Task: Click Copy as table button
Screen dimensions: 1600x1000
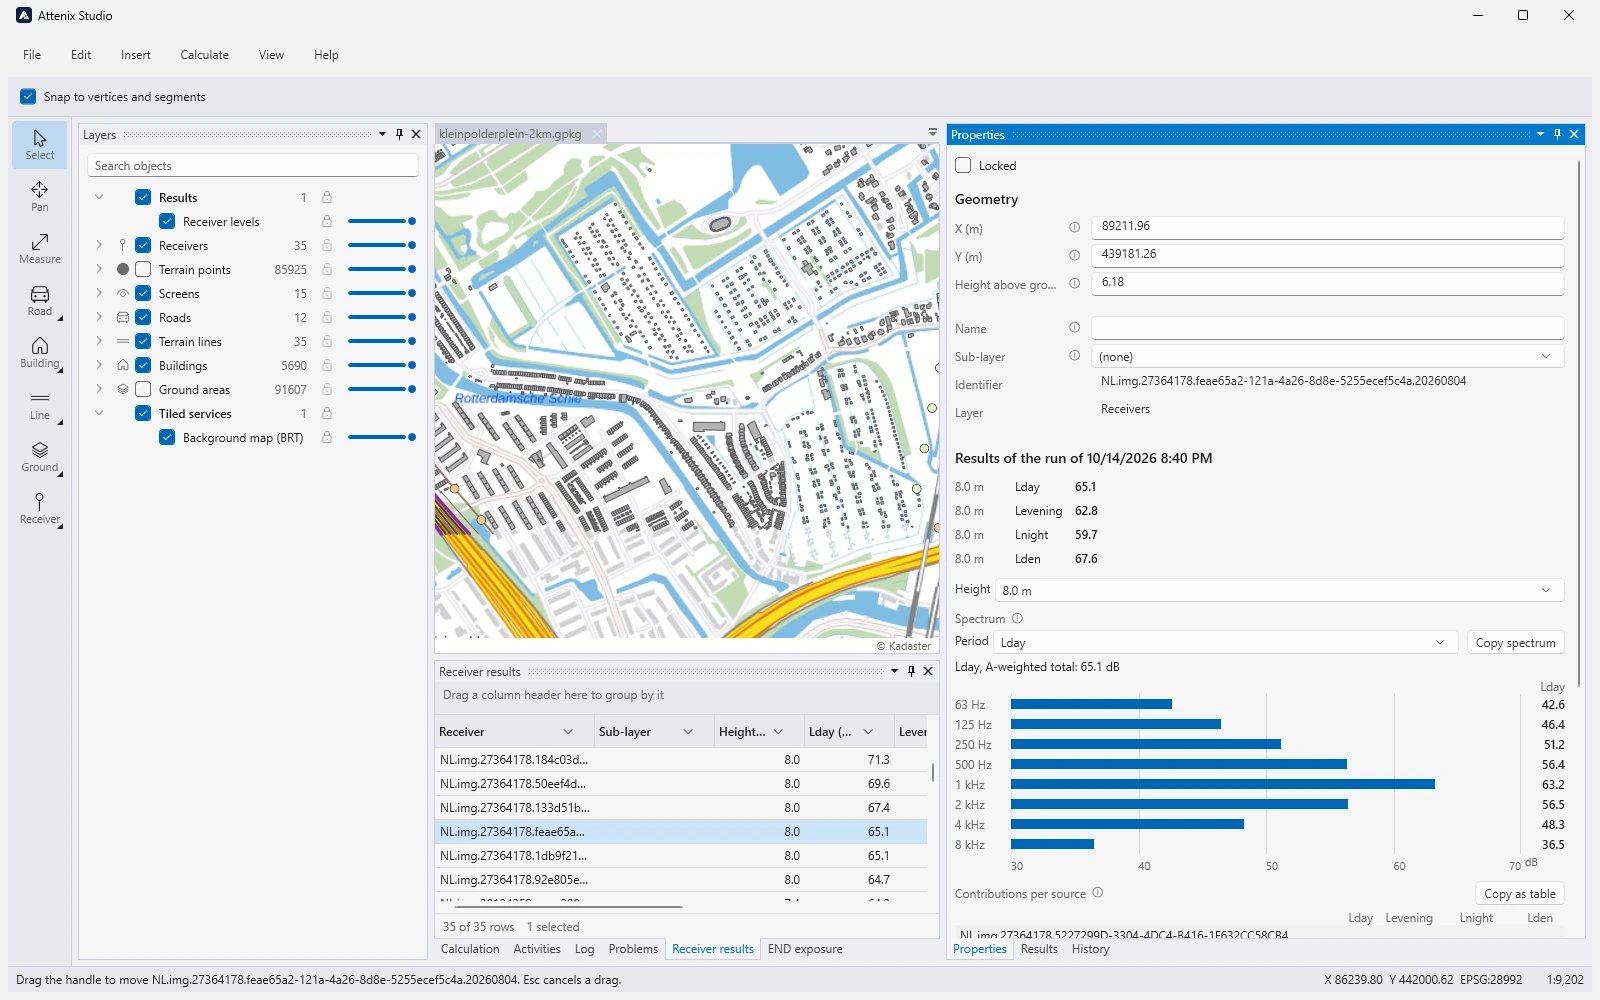Action: [1520, 893]
